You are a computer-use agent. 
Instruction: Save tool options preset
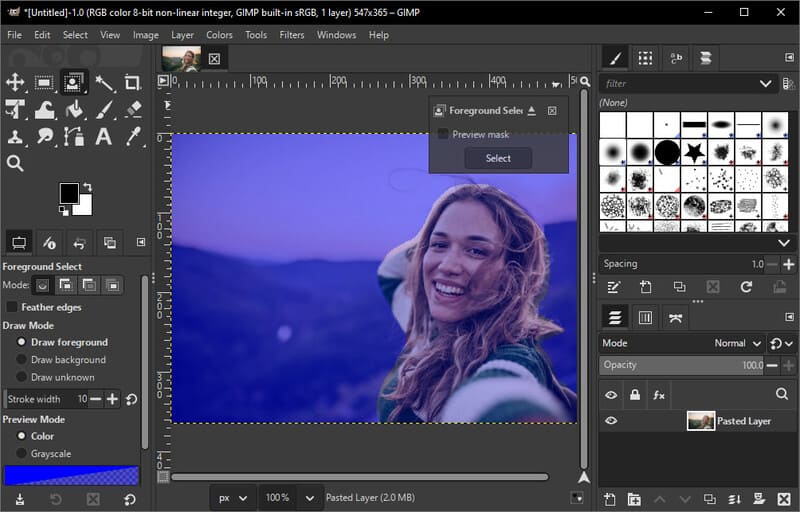coord(19,499)
